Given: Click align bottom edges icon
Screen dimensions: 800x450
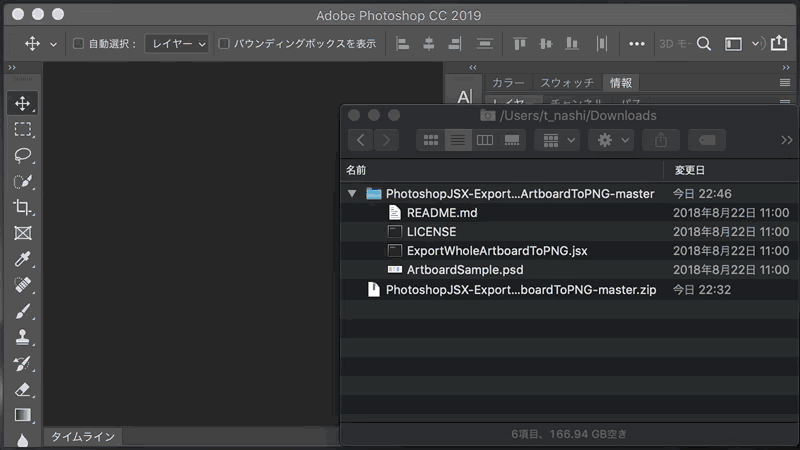Looking at the screenshot, I should pos(572,44).
